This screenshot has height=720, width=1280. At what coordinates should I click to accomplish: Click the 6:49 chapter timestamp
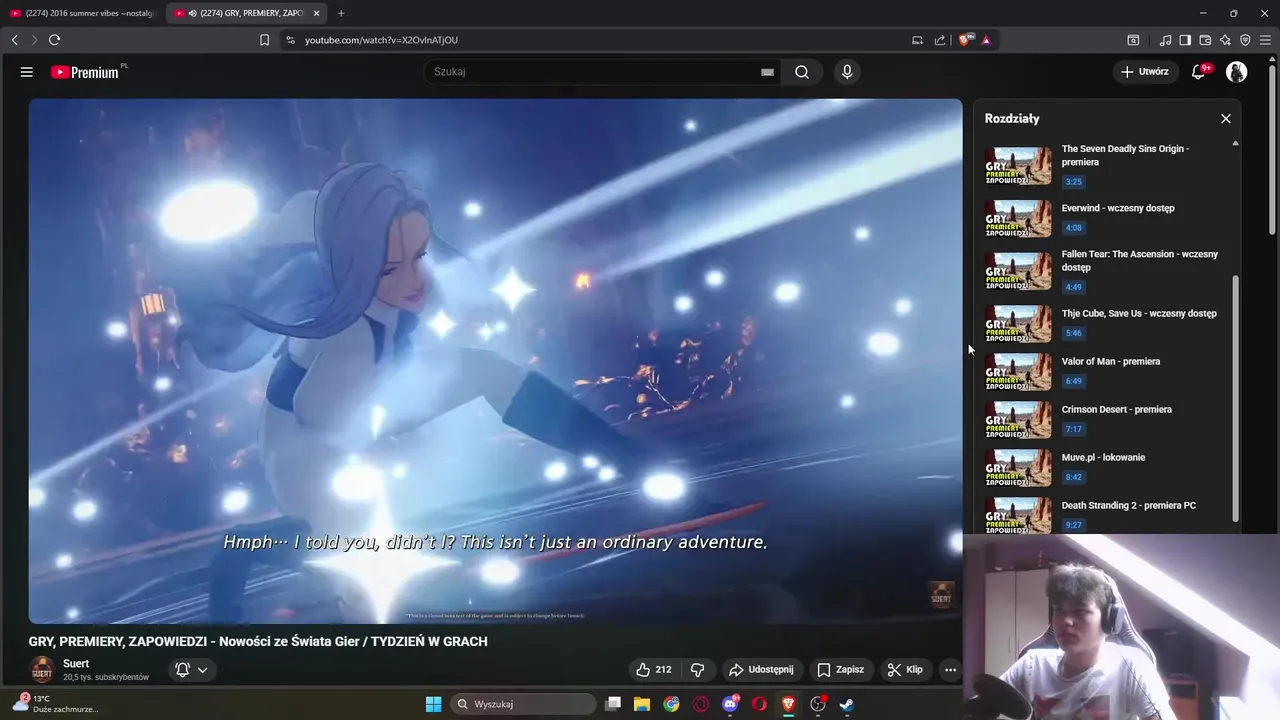click(x=1073, y=381)
